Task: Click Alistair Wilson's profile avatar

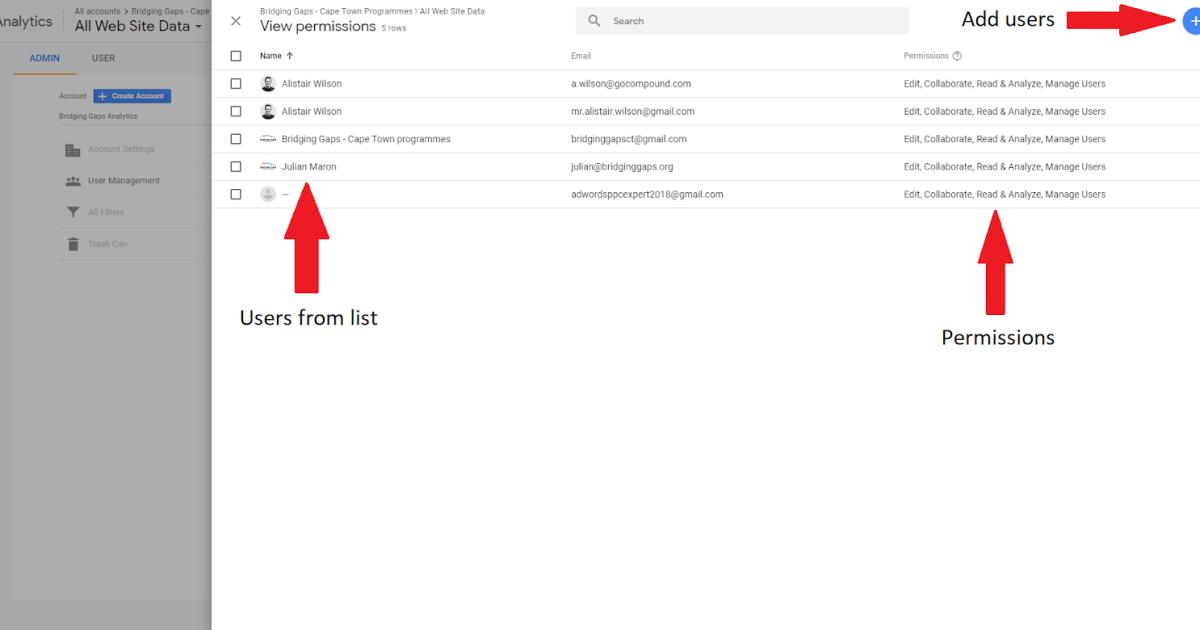Action: 268,83
